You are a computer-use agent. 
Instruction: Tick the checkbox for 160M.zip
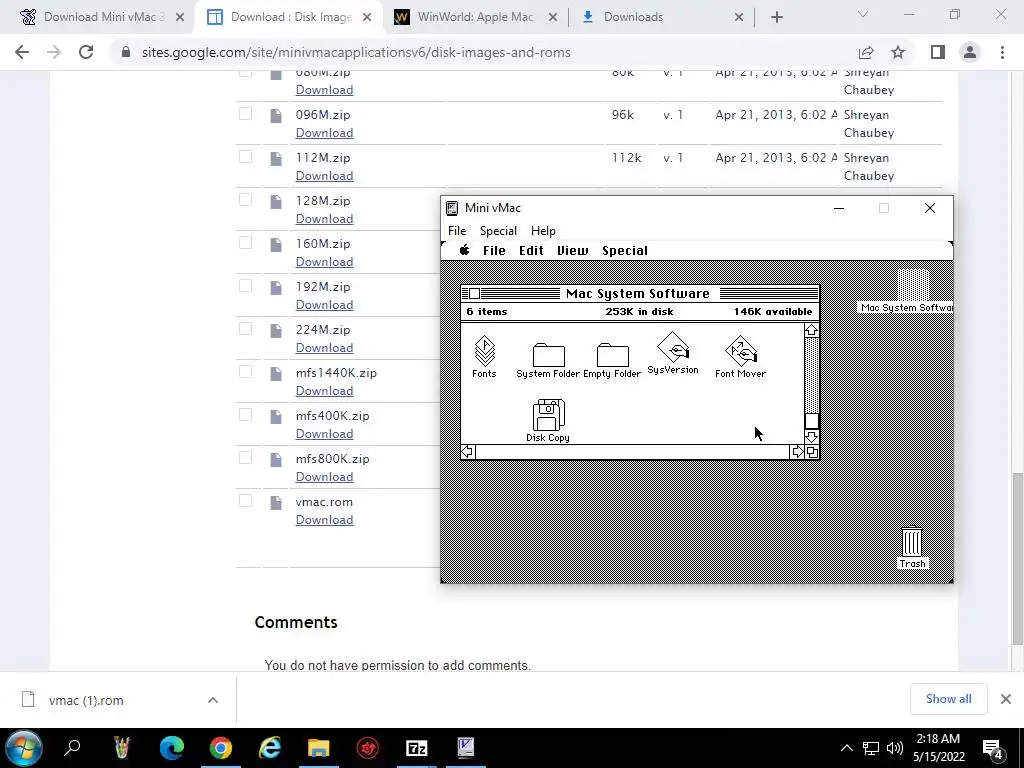click(246, 243)
